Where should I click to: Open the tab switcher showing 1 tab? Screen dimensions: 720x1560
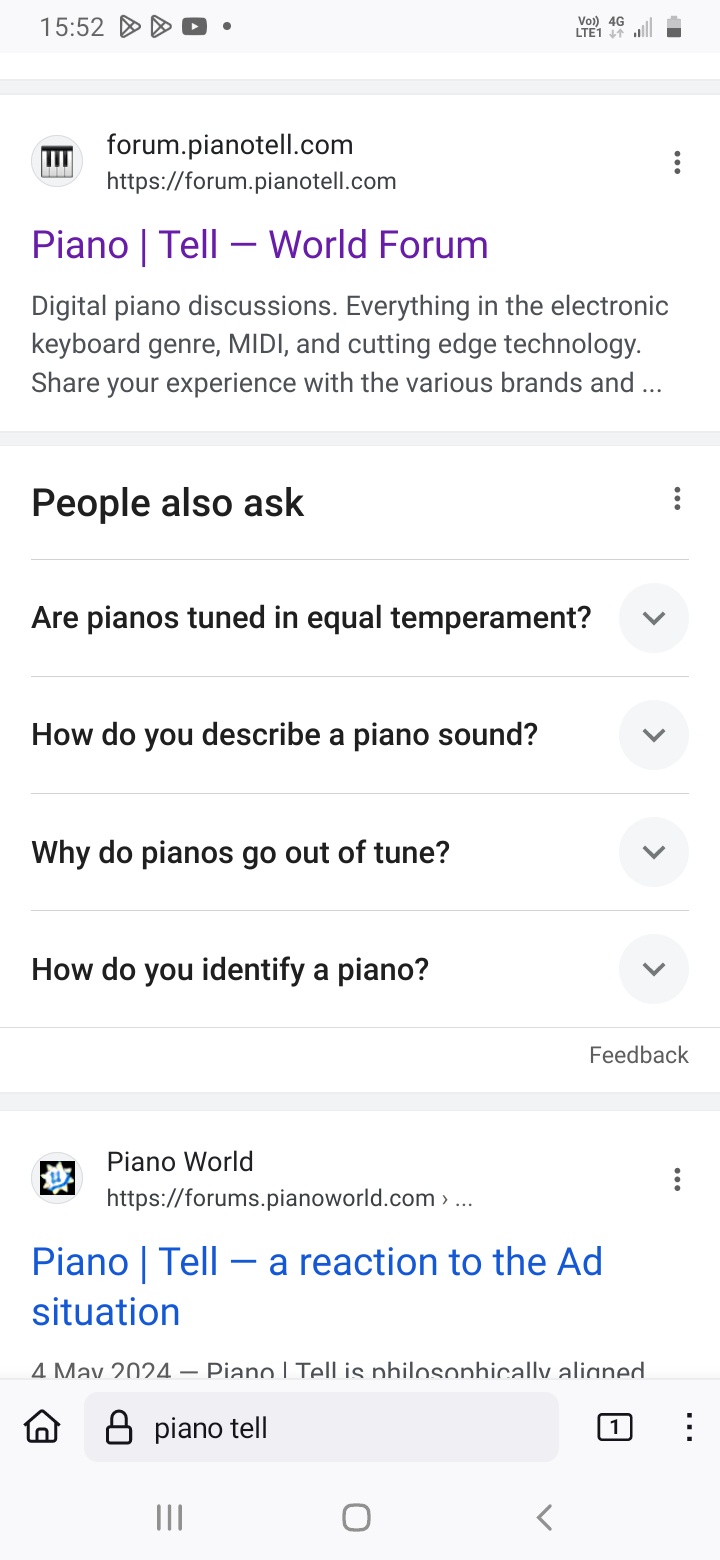614,1428
